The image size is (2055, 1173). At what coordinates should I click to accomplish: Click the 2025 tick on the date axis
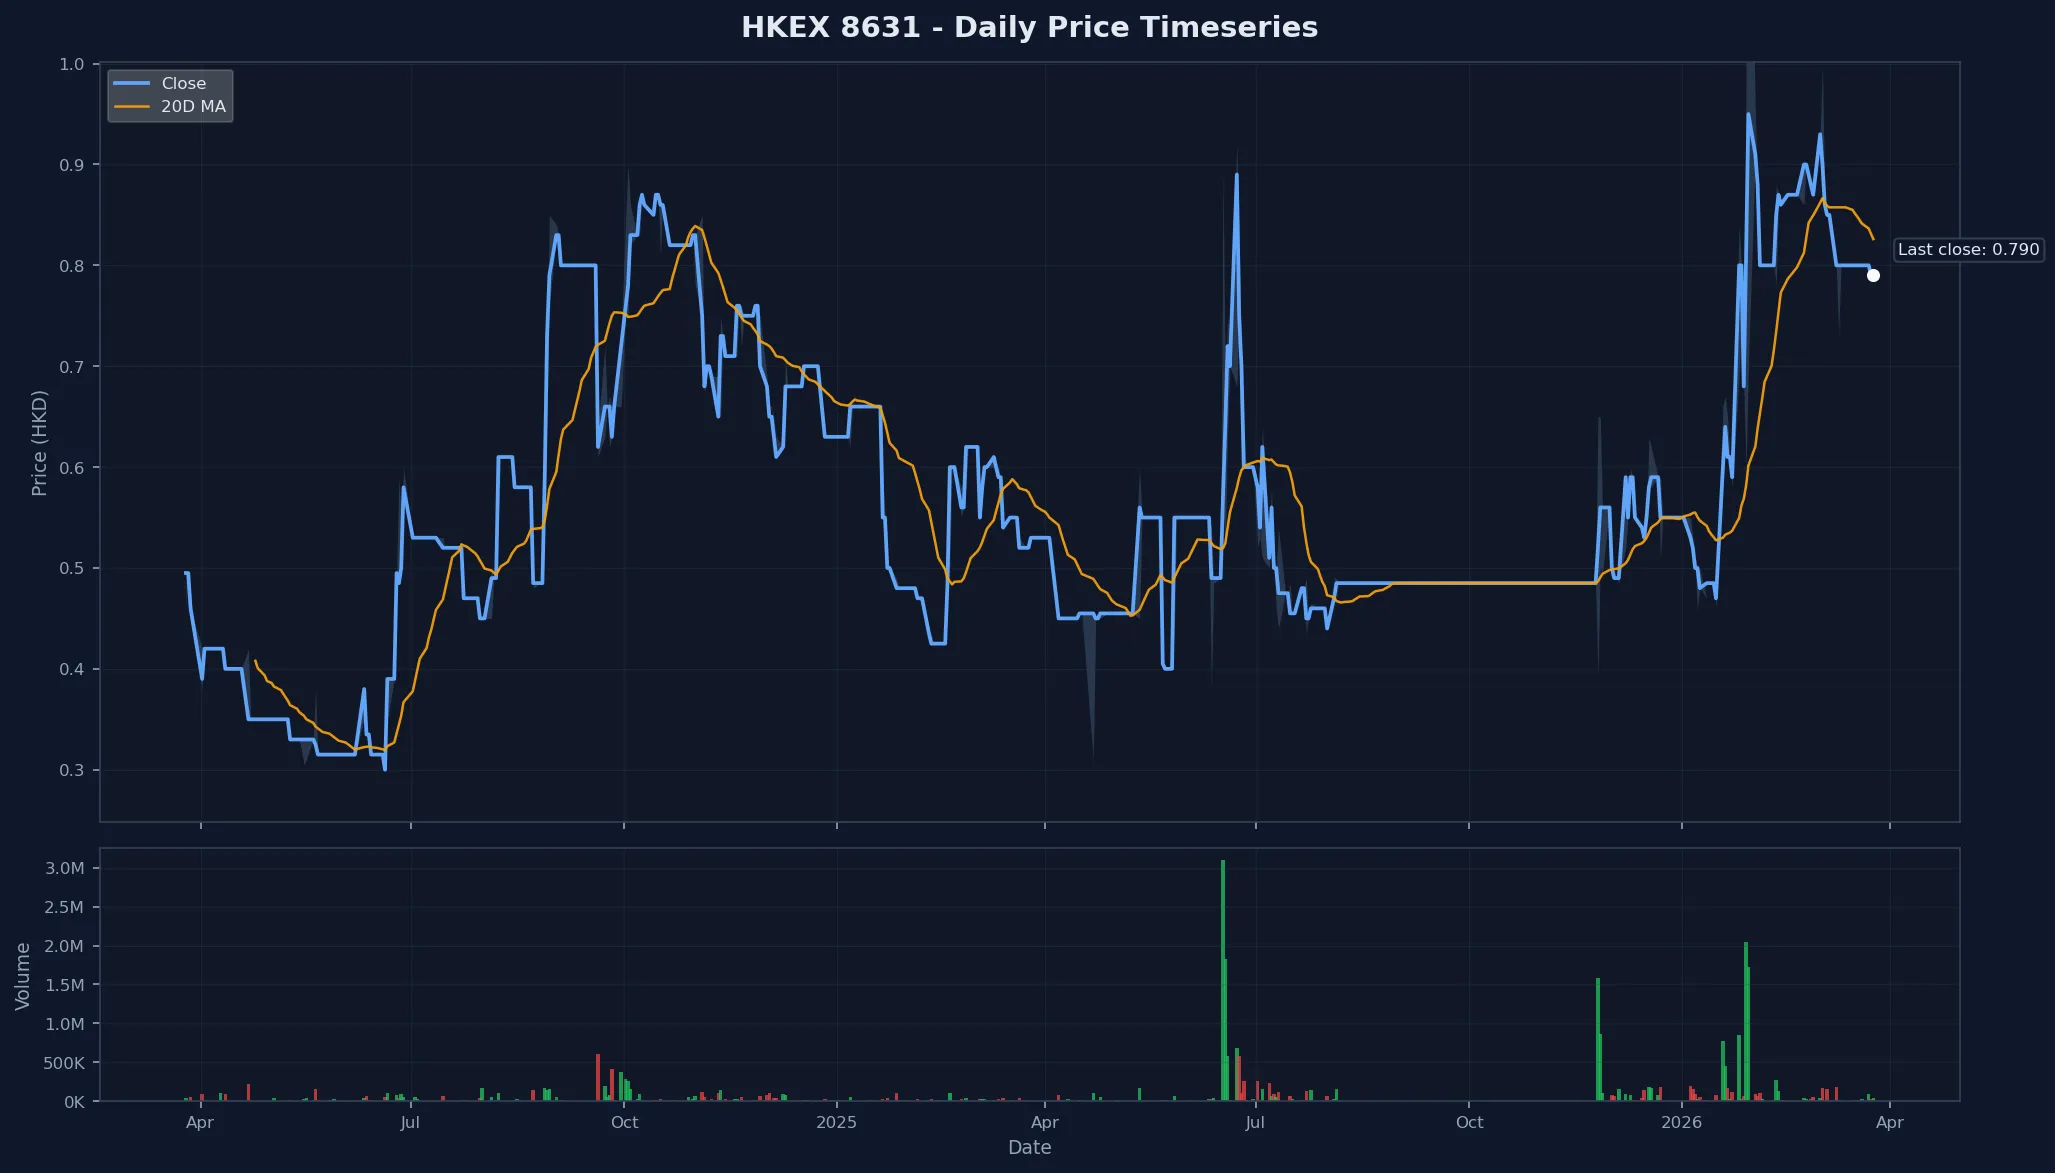pos(836,1122)
